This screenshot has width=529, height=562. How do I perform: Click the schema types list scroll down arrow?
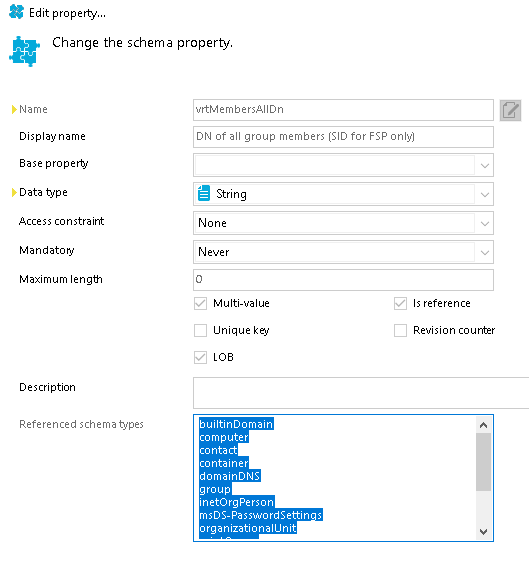(x=483, y=531)
